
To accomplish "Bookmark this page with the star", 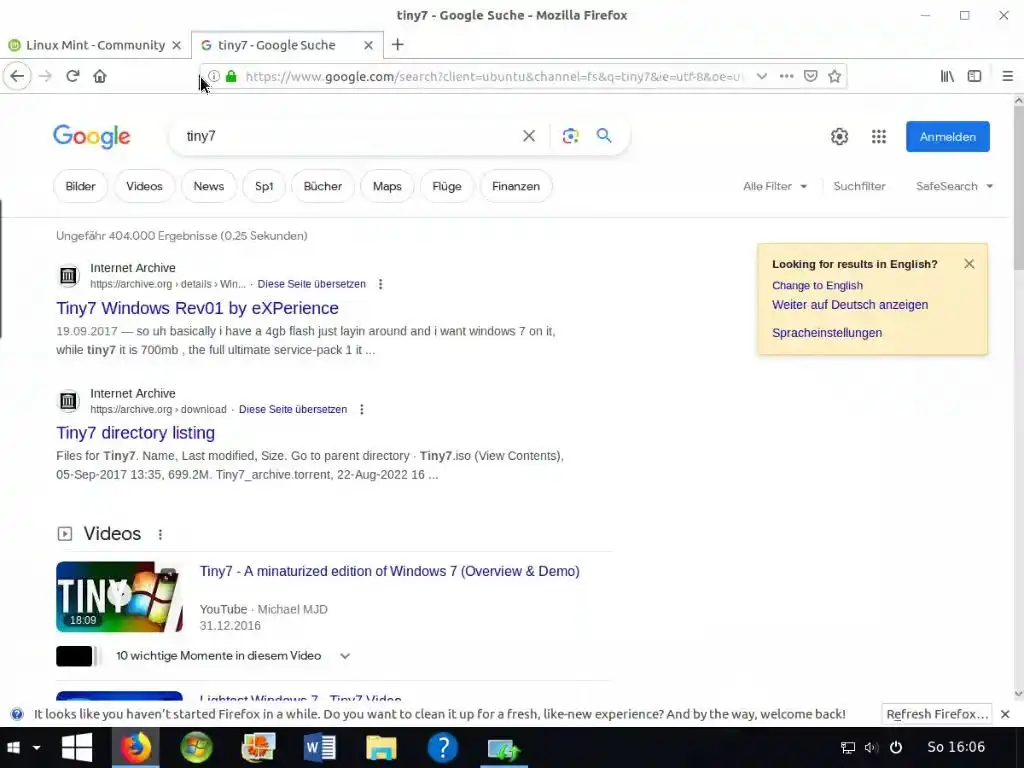I will [835, 76].
